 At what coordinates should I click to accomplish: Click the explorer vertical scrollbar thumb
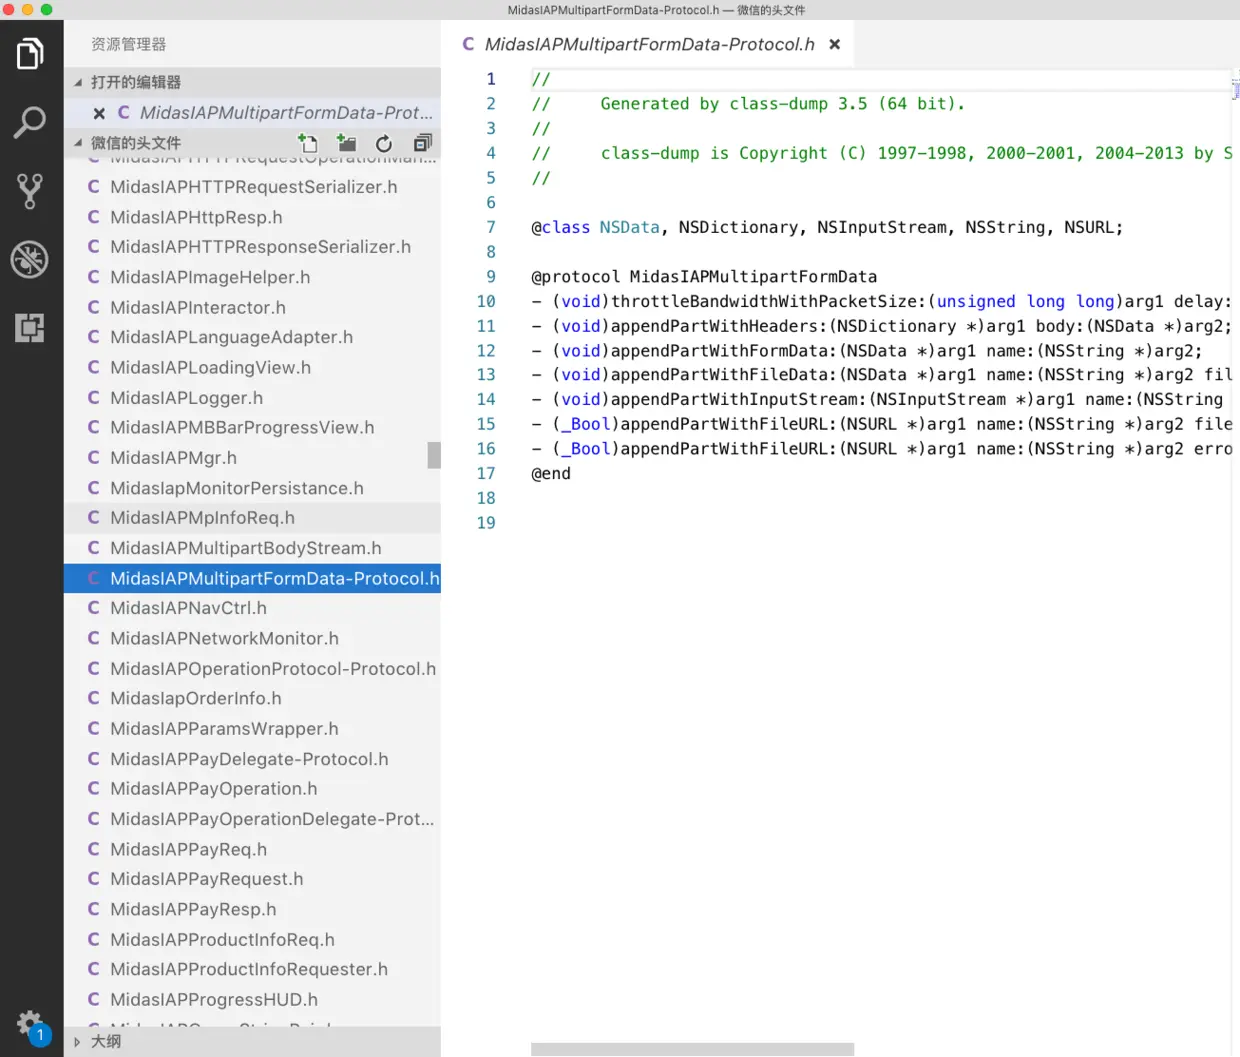[434, 455]
